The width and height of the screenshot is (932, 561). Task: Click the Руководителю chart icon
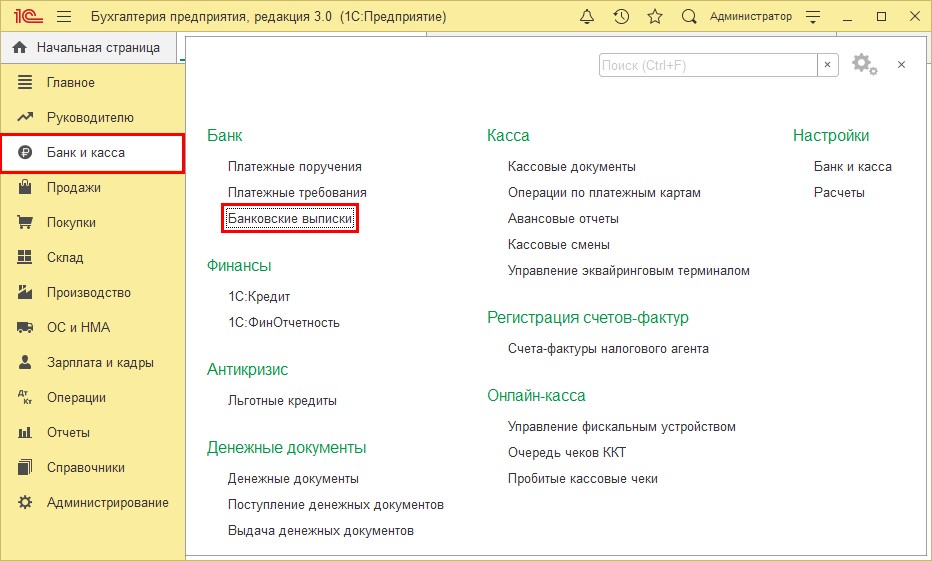click(x=25, y=117)
